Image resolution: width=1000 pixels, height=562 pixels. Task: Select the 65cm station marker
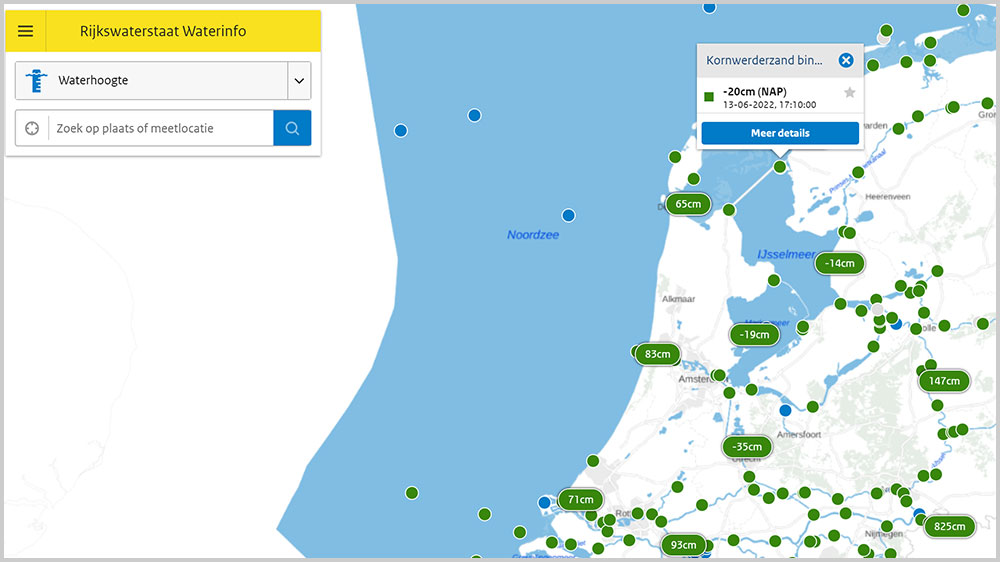coord(688,204)
